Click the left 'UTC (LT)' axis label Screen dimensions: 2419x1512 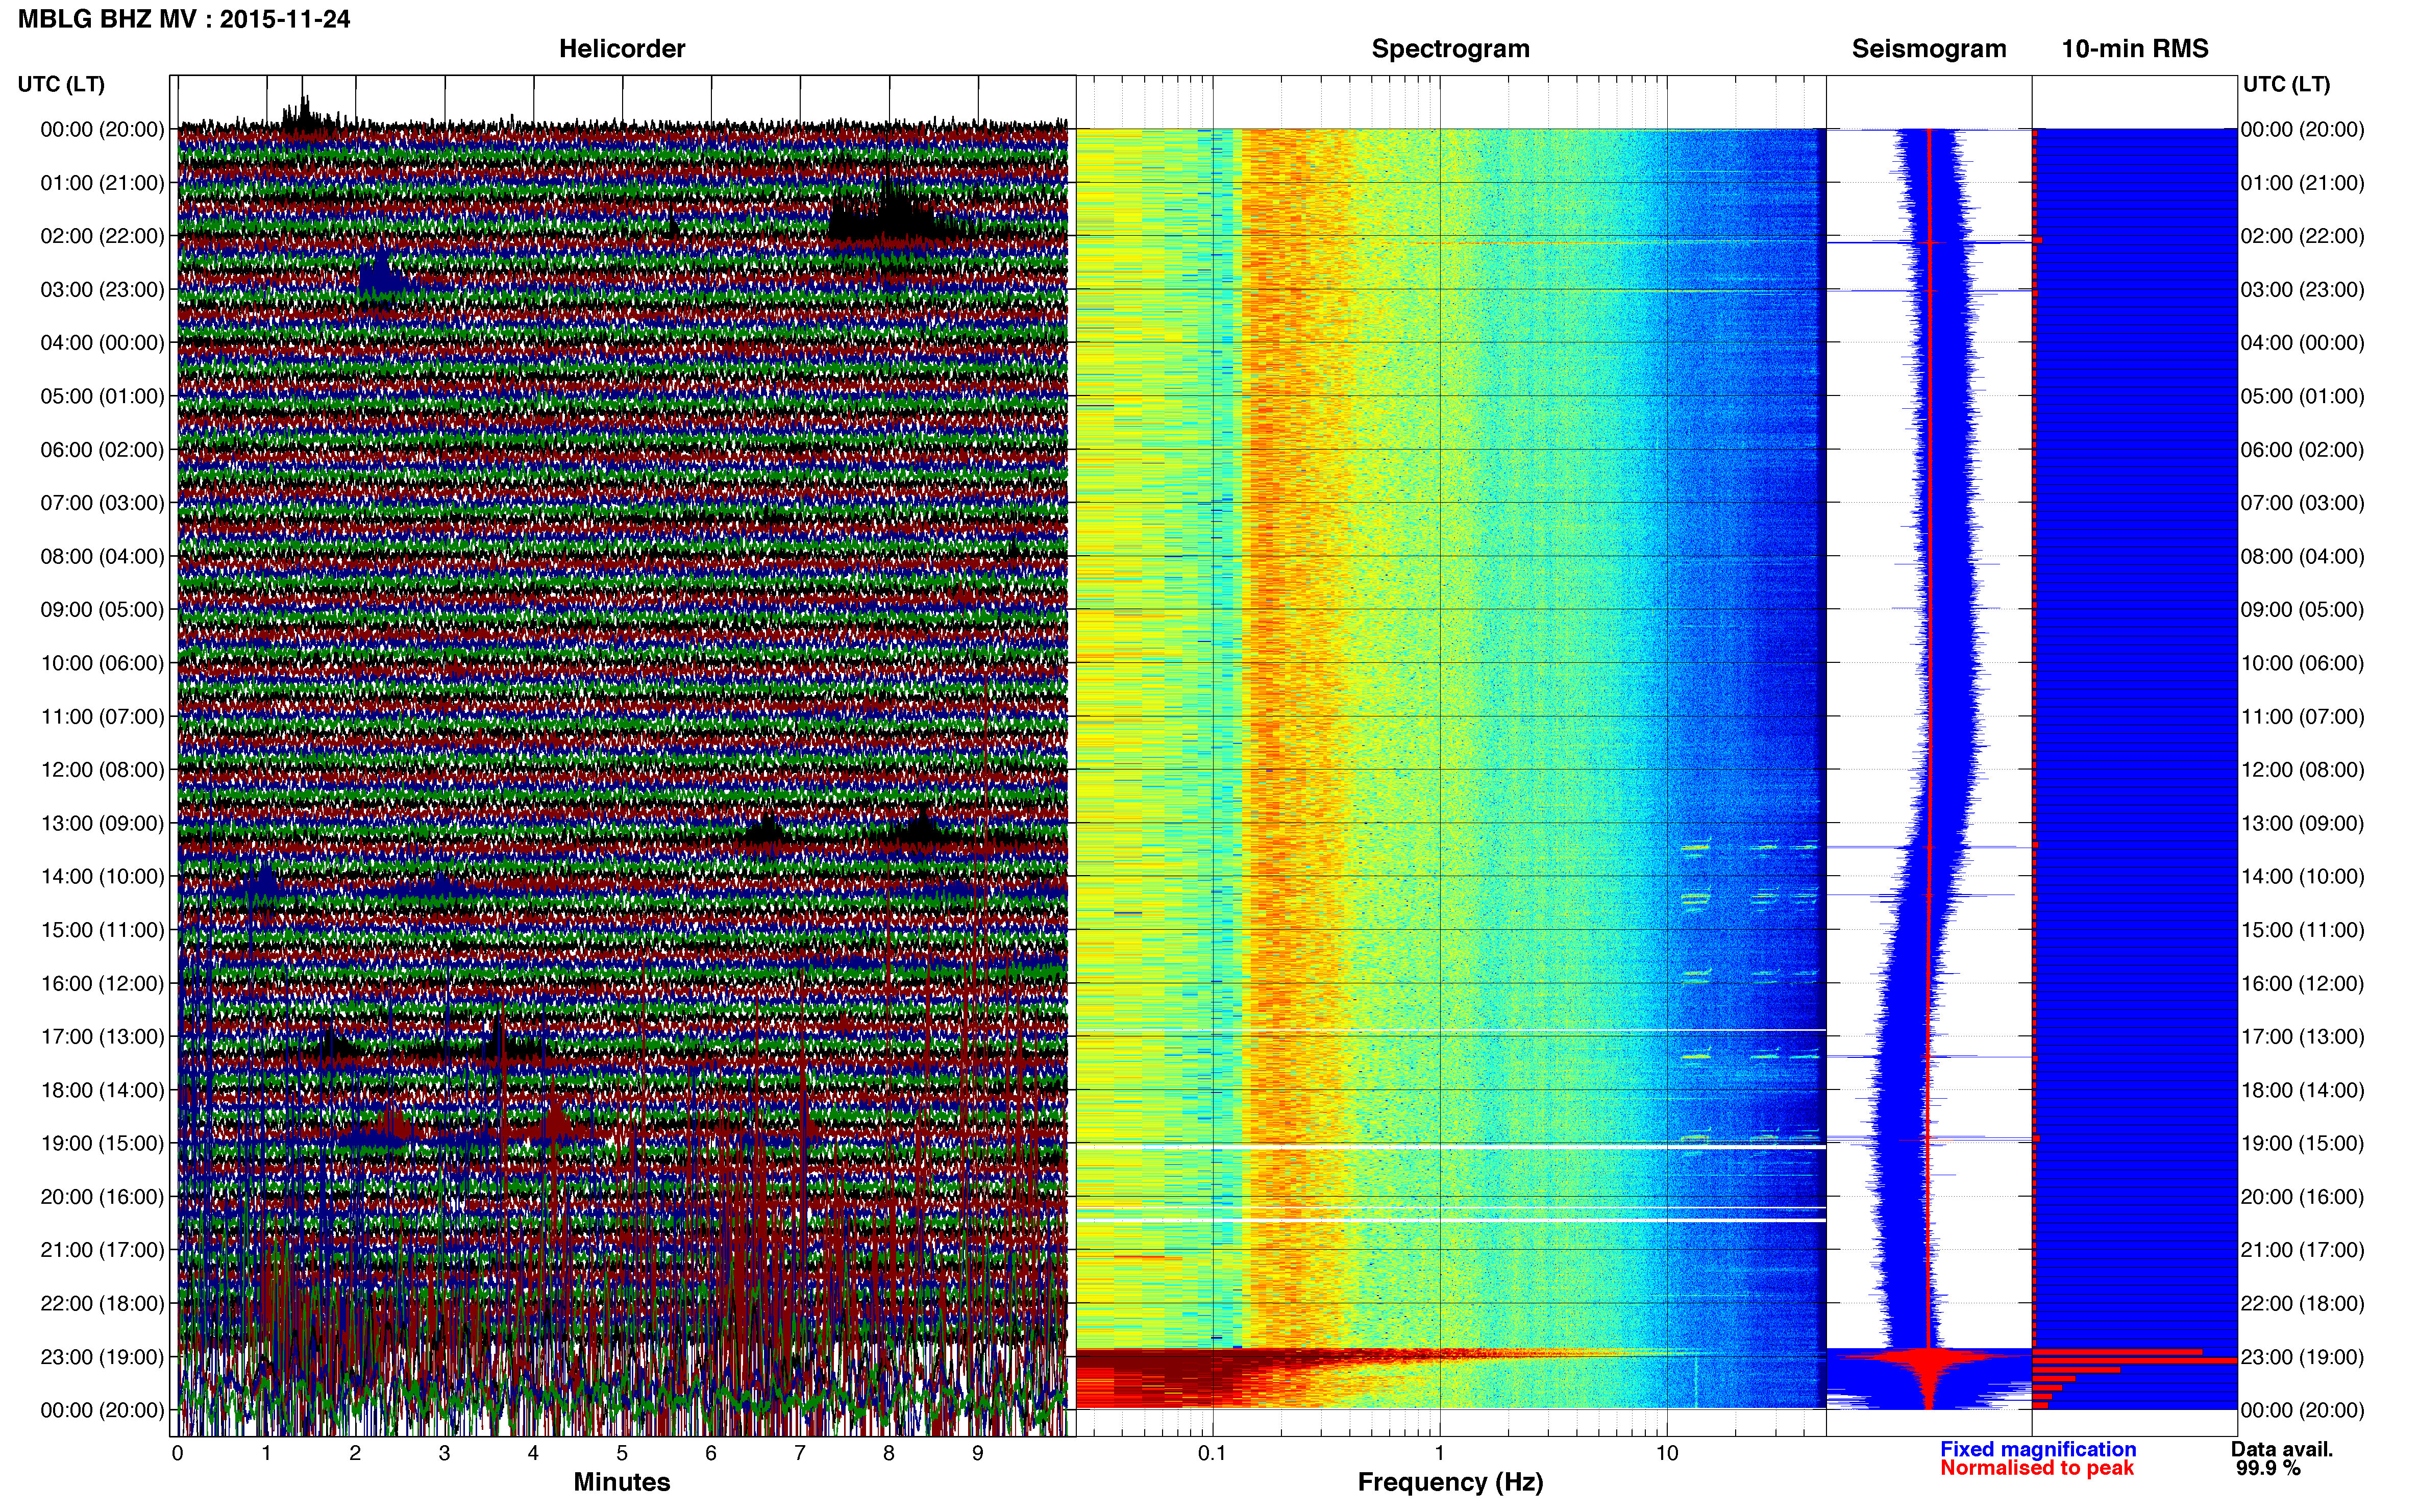61,84
